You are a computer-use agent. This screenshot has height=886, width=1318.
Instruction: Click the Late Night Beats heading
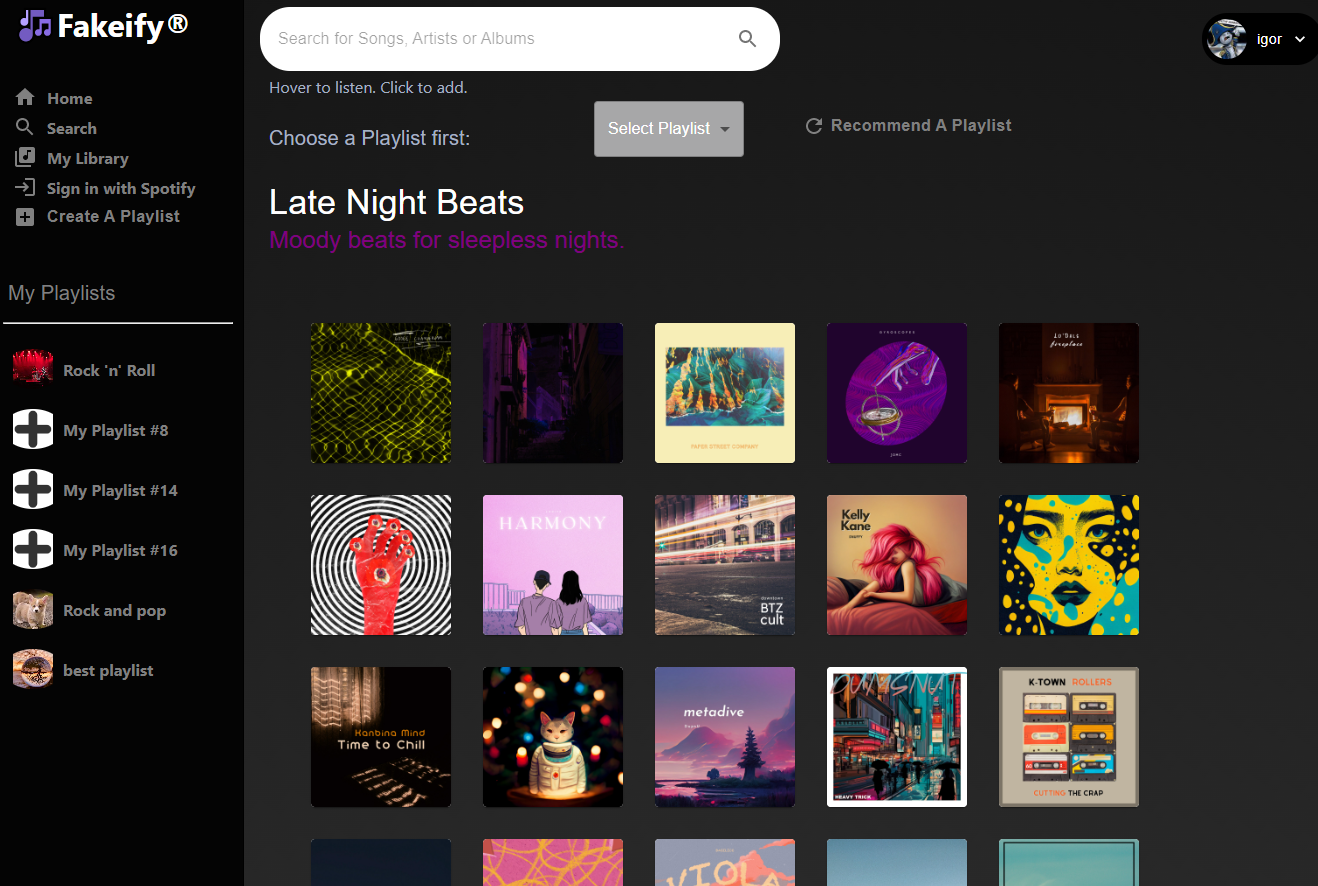(x=396, y=203)
